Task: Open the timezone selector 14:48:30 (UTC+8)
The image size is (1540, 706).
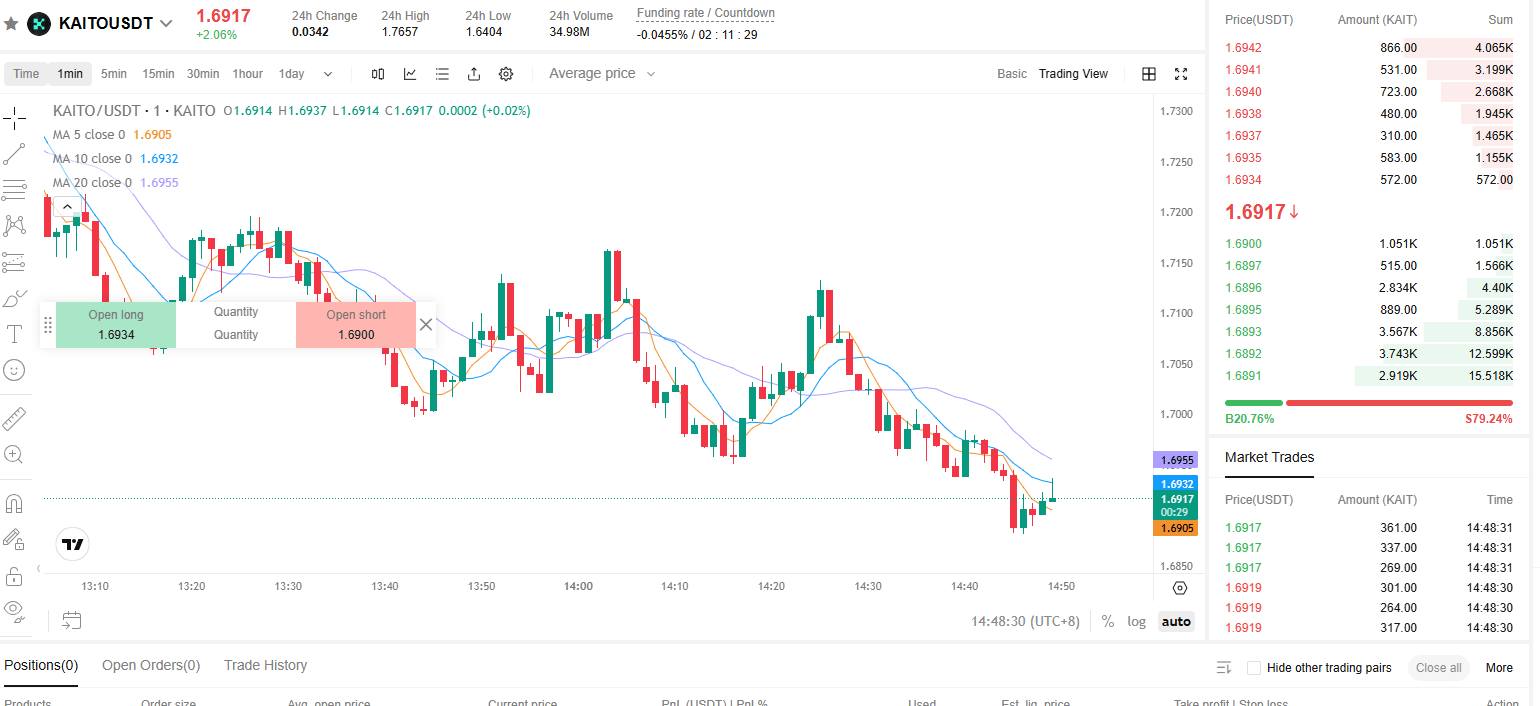Action: tap(1026, 621)
